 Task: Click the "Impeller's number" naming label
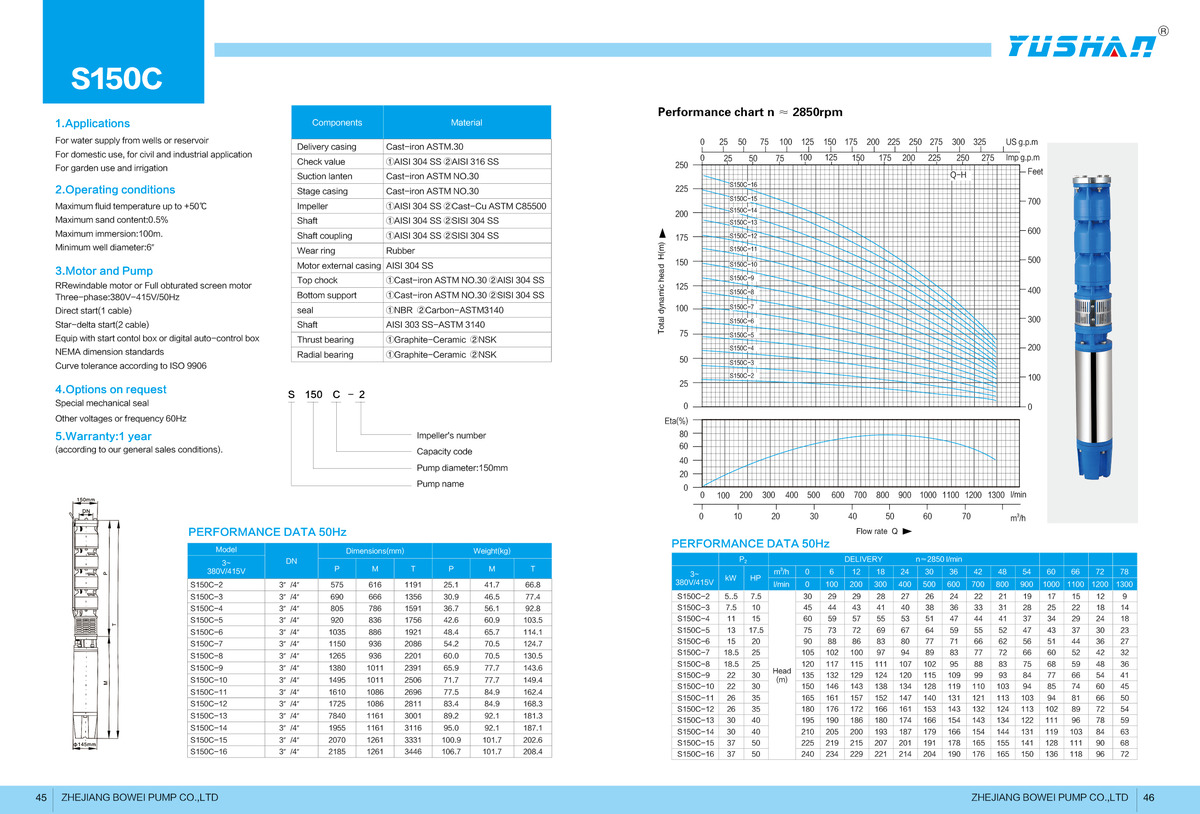click(x=451, y=436)
